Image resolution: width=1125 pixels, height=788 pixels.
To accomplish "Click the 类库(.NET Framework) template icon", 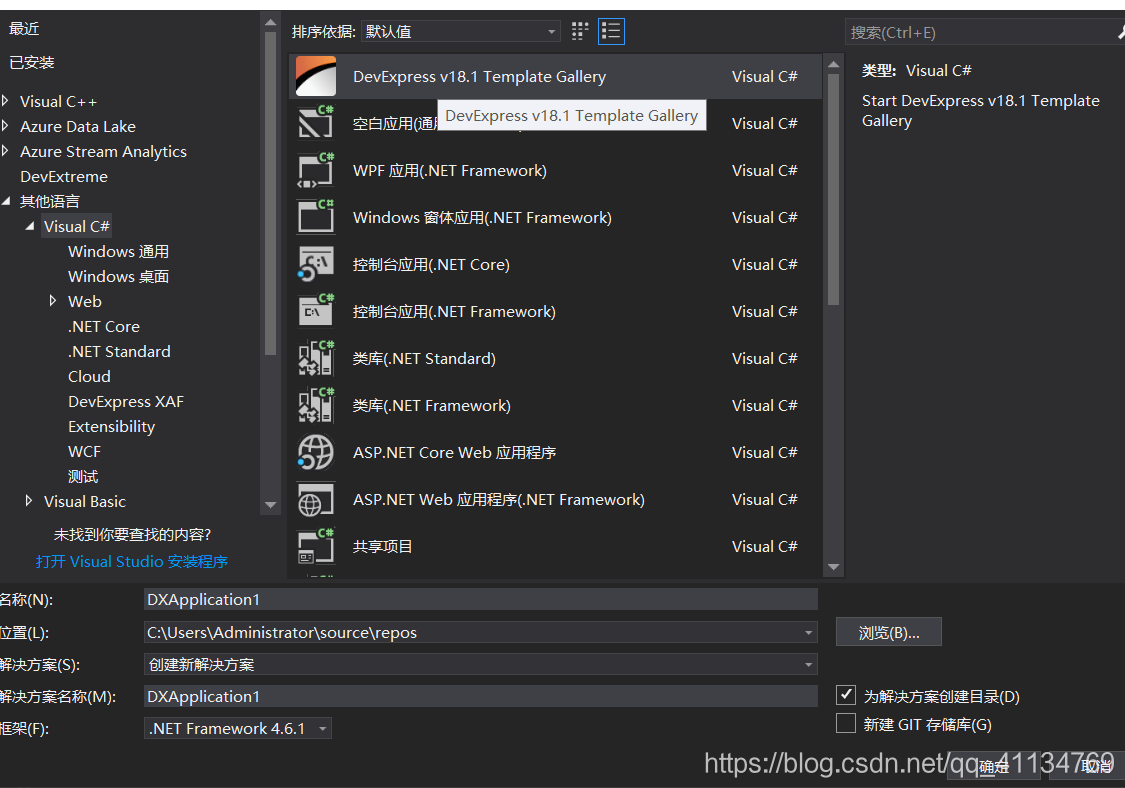I will click(x=316, y=405).
